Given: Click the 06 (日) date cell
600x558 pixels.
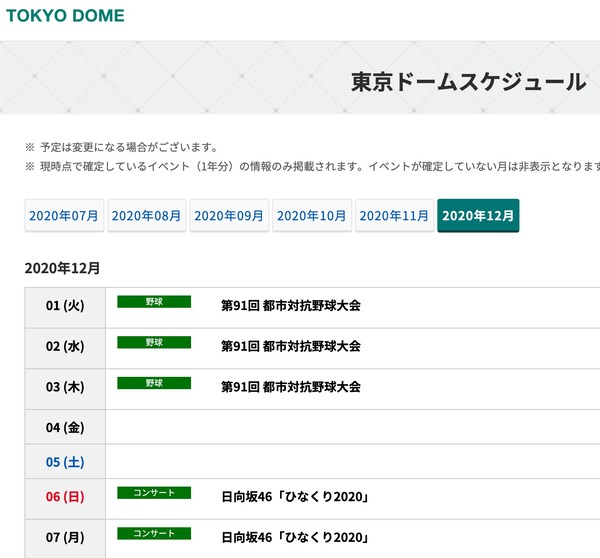Looking at the screenshot, I should click(65, 499).
